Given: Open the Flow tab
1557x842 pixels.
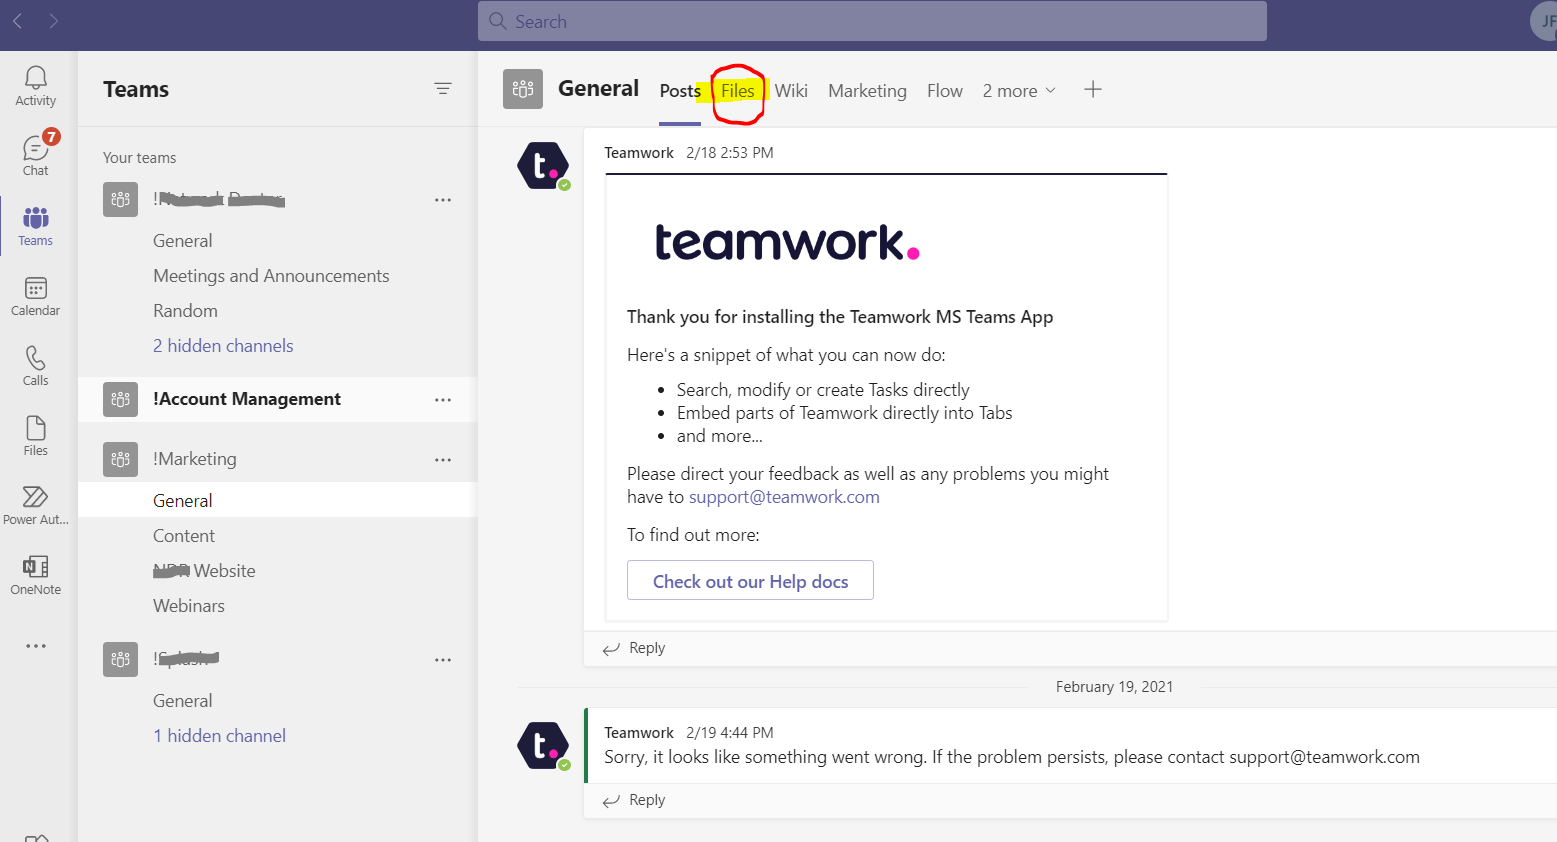Looking at the screenshot, I should point(945,91).
